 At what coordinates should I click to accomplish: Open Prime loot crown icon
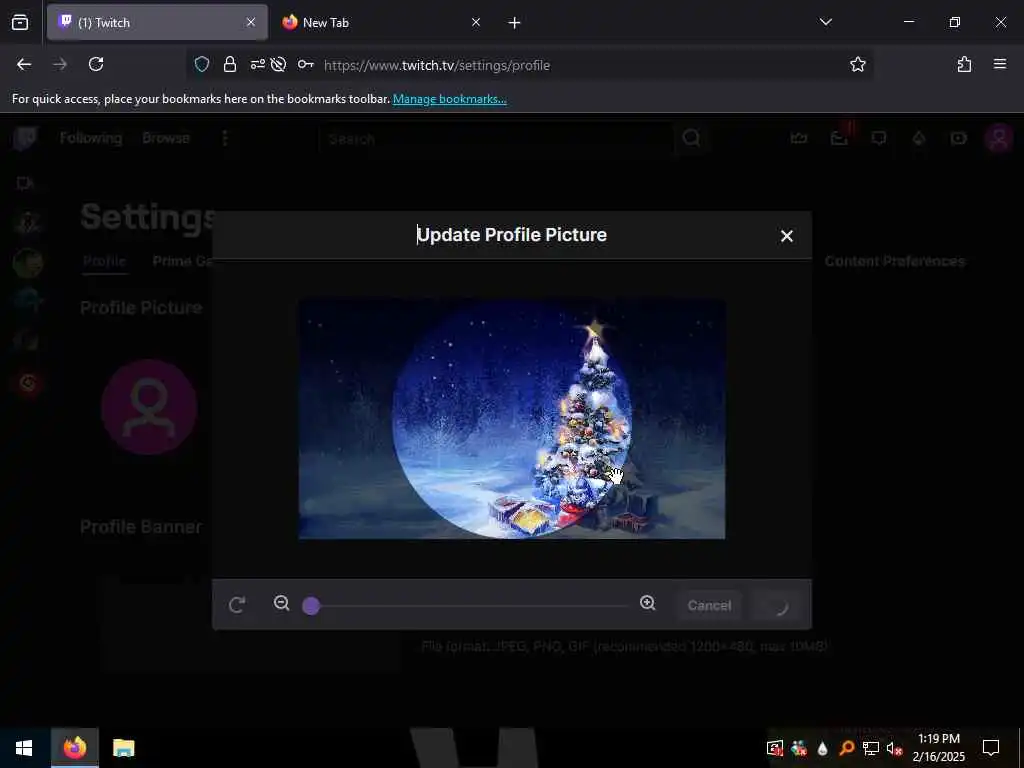click(799, 138)
